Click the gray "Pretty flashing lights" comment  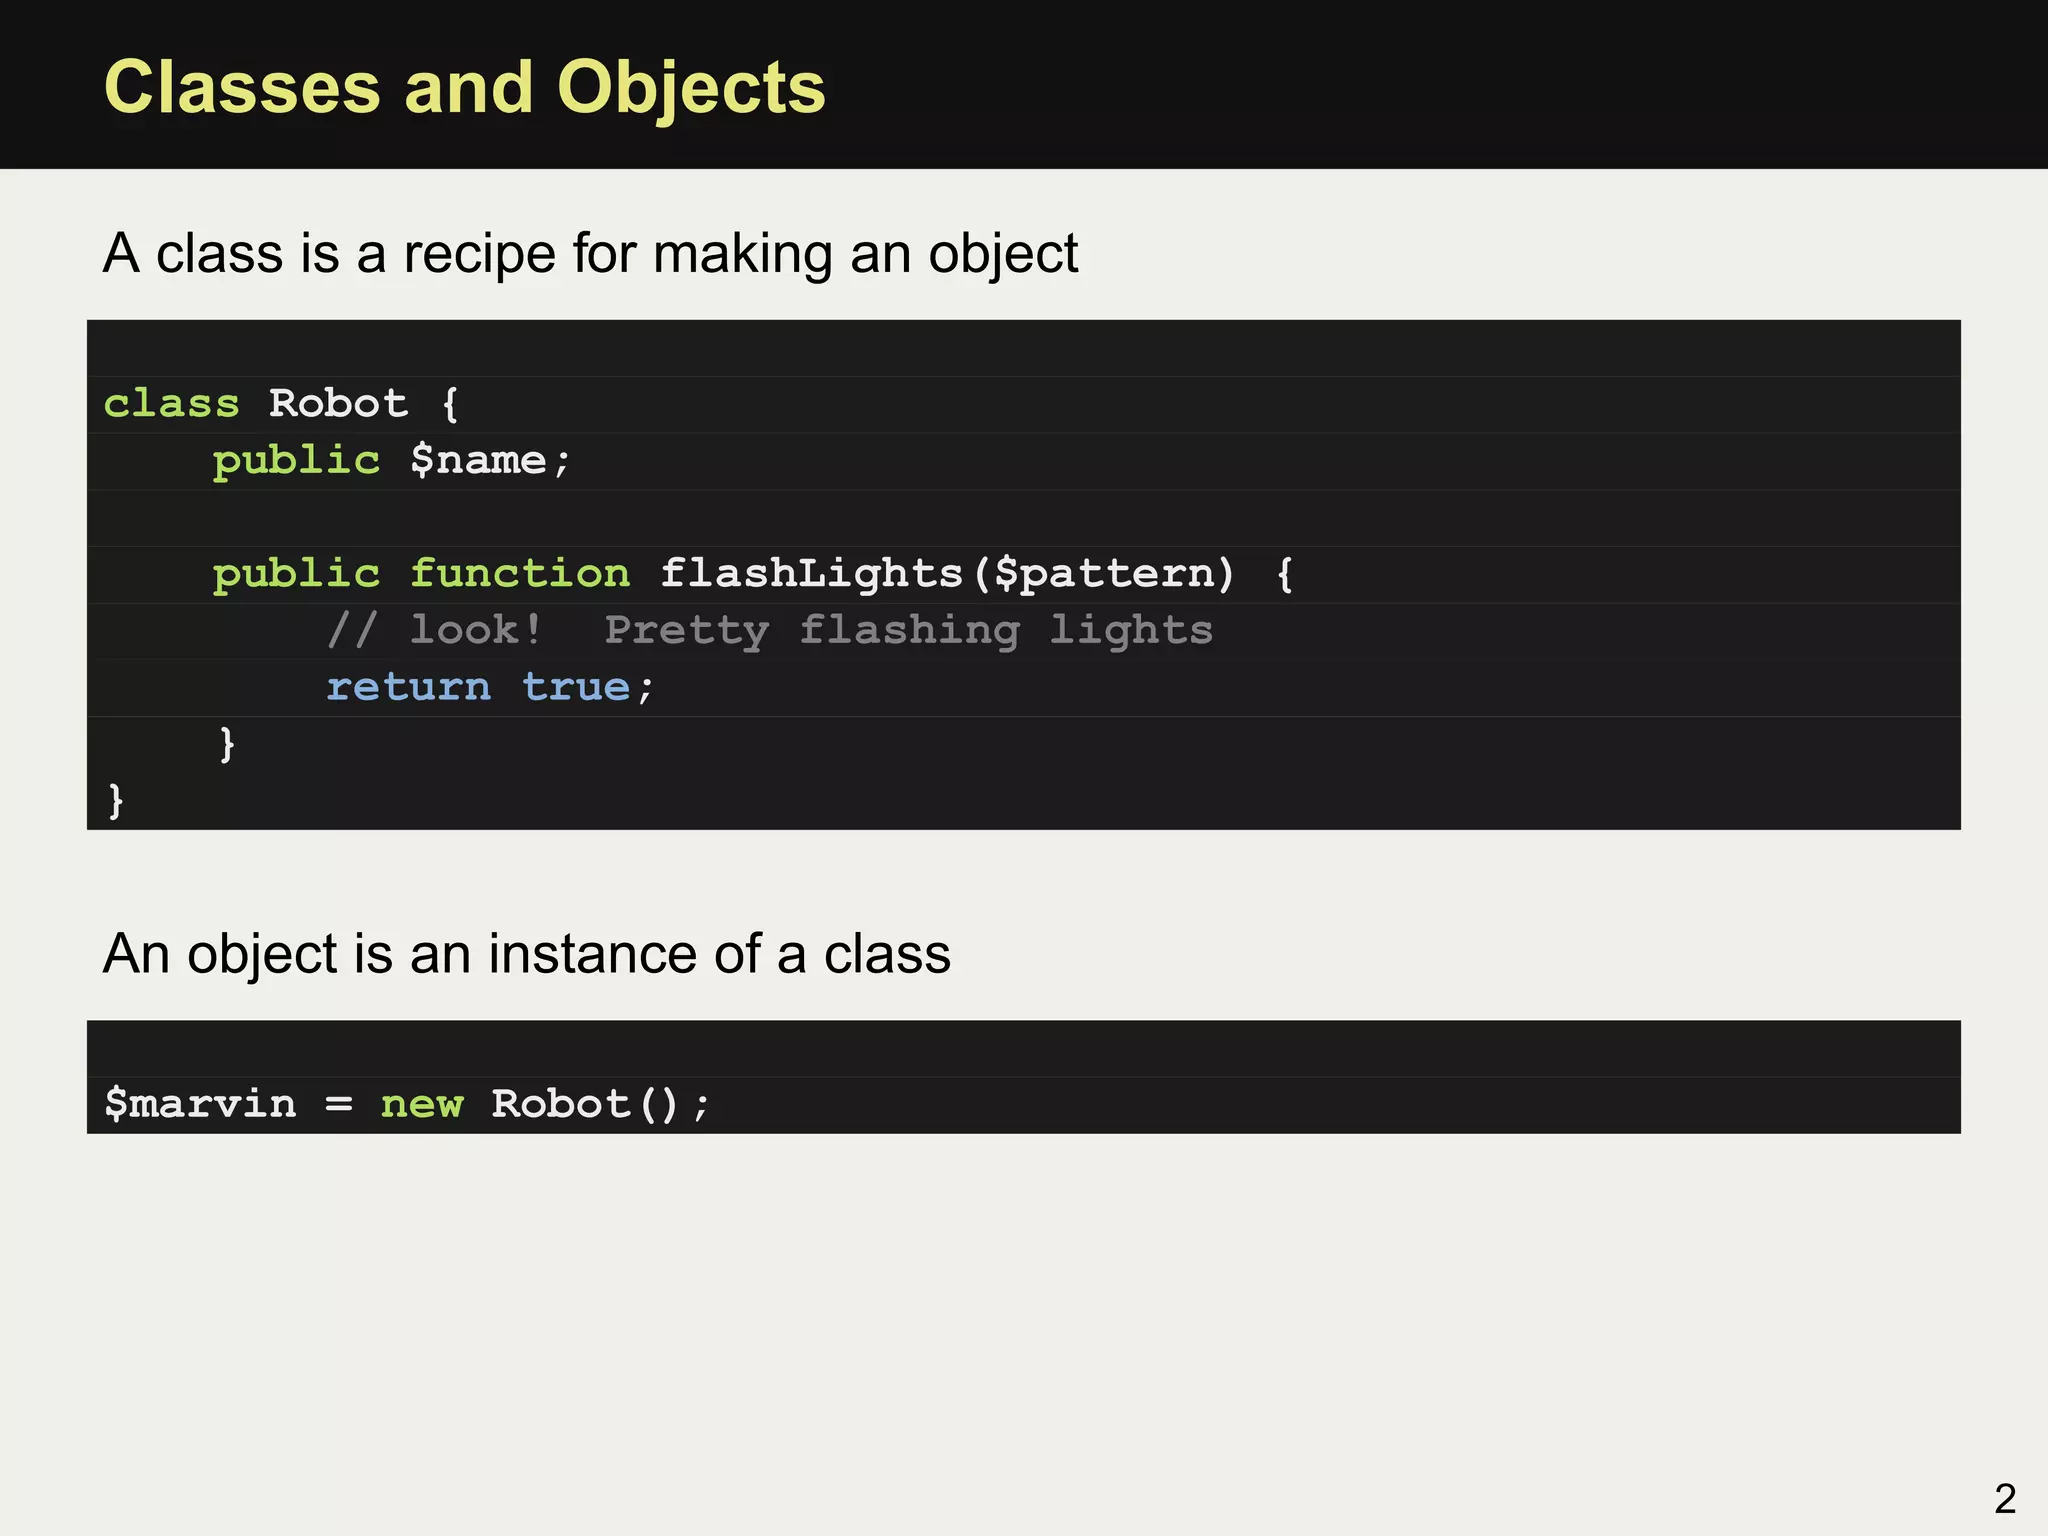pyautogui.click(x=908, y=630)
